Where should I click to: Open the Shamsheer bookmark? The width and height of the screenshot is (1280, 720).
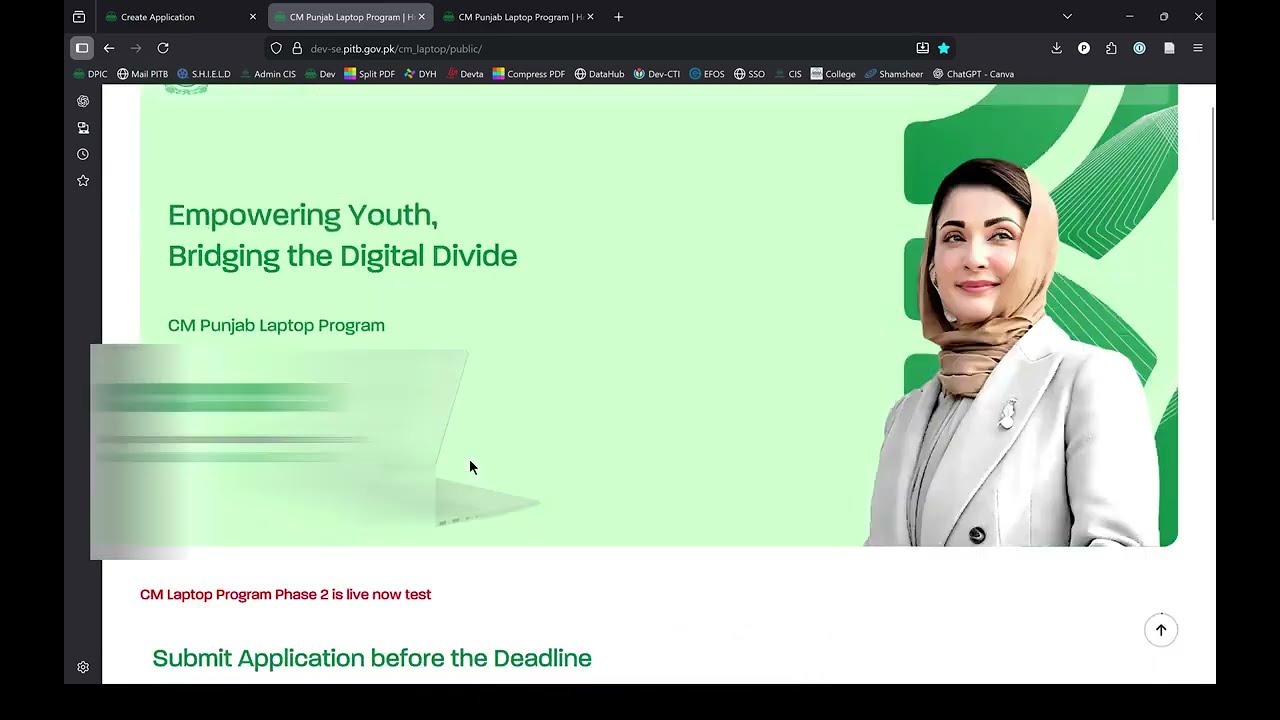[x=894, y=74]
